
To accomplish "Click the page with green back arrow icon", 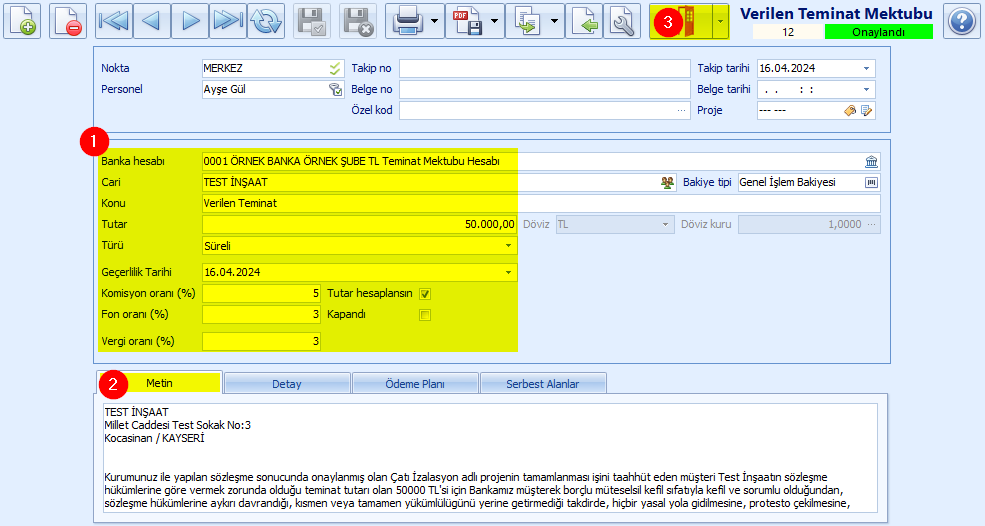I will (584, 21).
